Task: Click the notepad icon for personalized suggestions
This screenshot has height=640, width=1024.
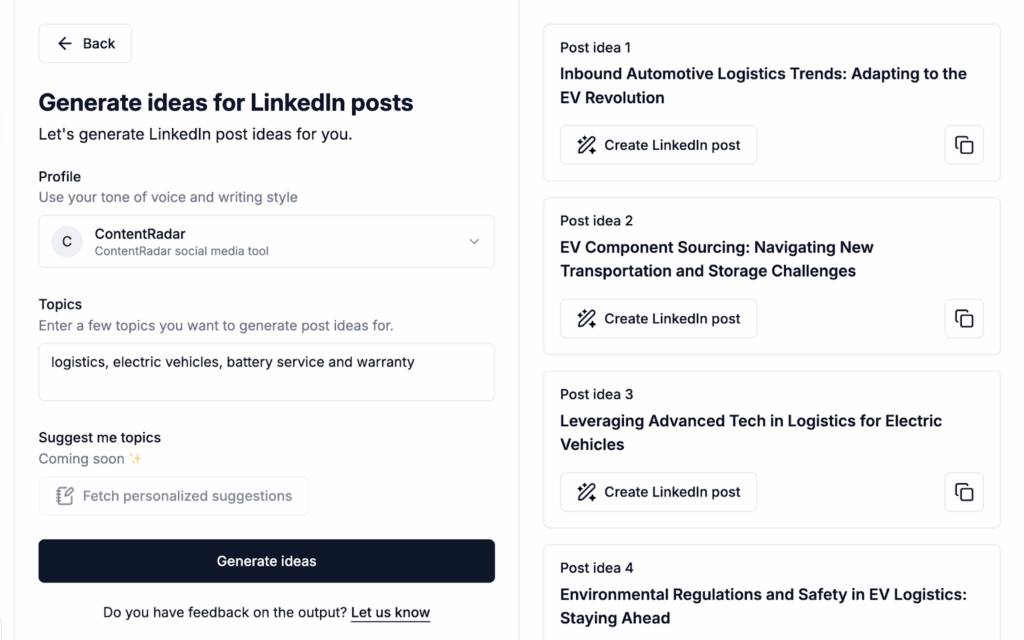Action: point(65,496)
